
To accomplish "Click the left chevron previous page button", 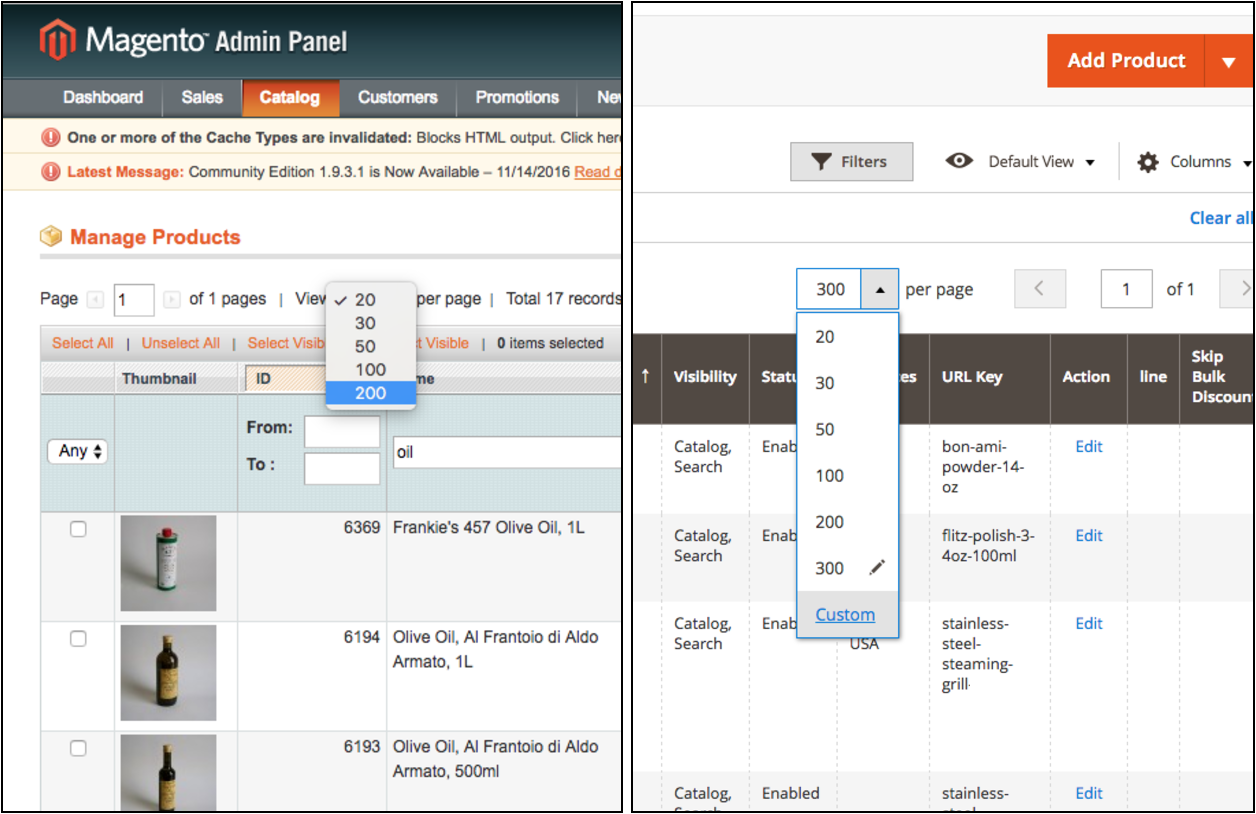I will (x=1039, y=289).
